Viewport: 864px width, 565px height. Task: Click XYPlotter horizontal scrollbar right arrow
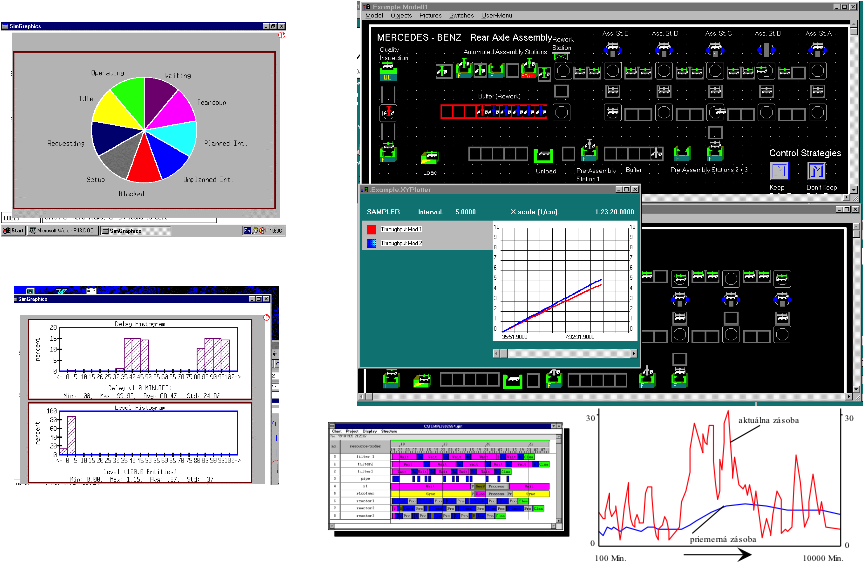coord(634,353)
